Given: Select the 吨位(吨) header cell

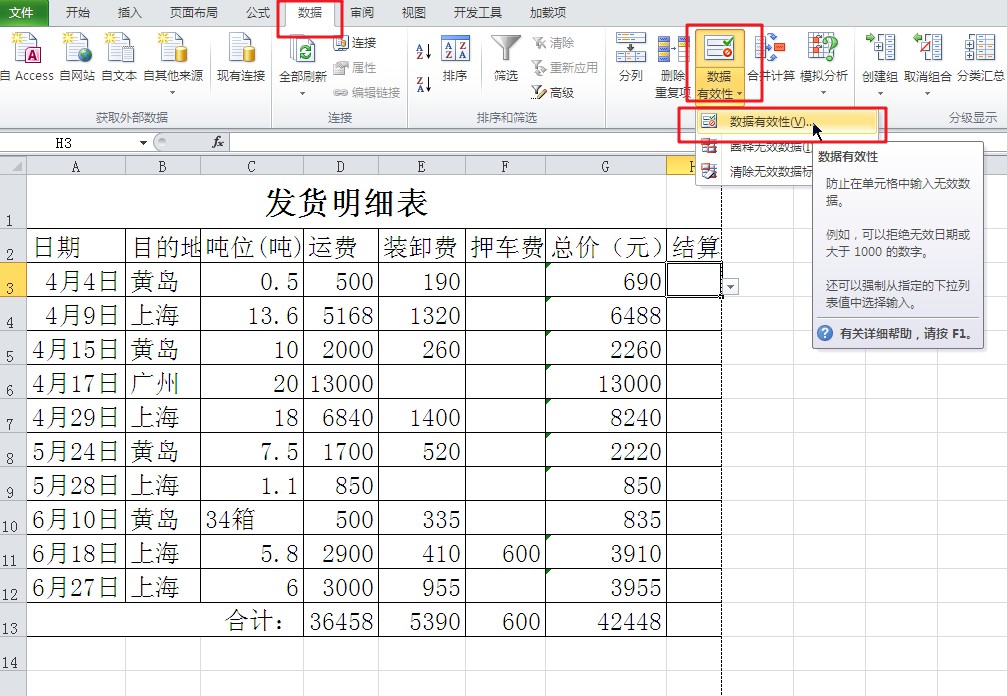Looking at the screenshot, I should (x=252, y=245).
